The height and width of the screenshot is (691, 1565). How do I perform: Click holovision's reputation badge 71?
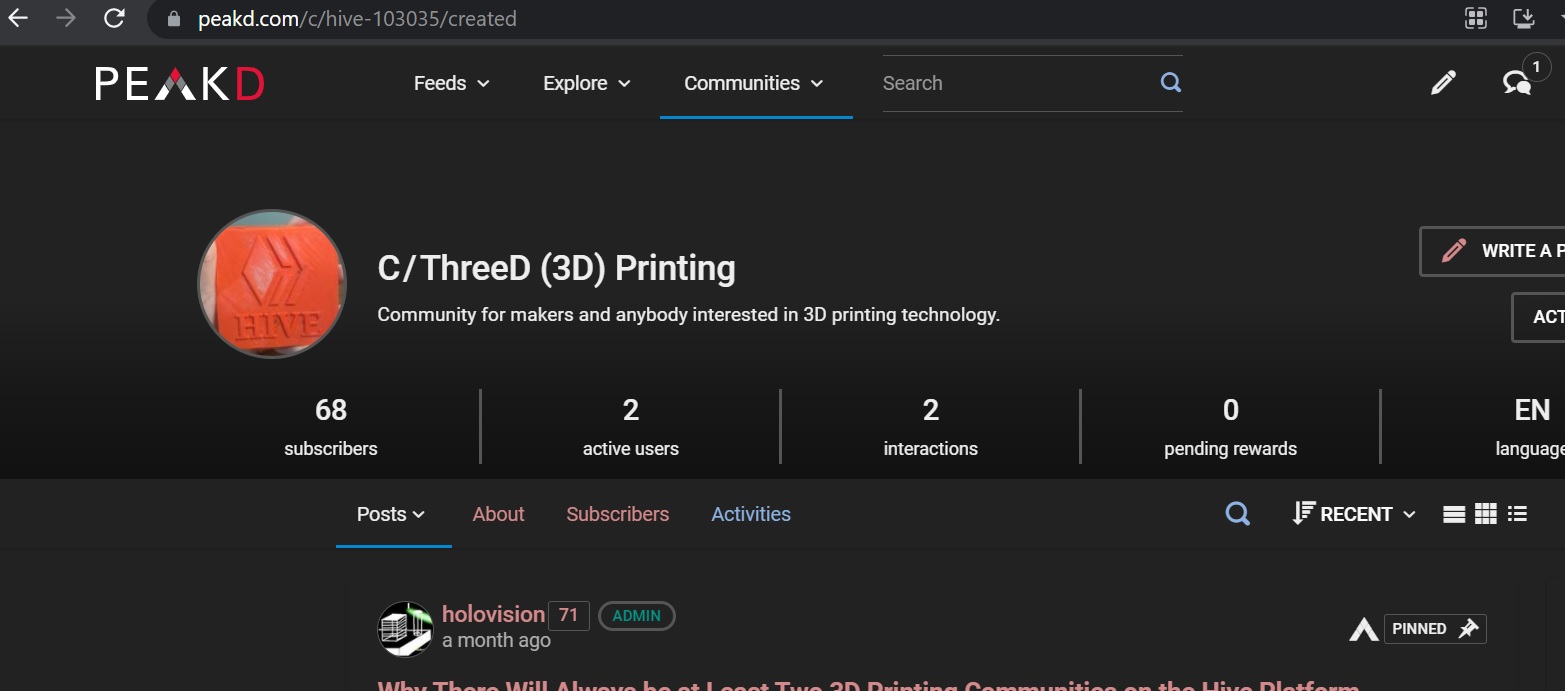pyautogui.click(x=569, y=615)
